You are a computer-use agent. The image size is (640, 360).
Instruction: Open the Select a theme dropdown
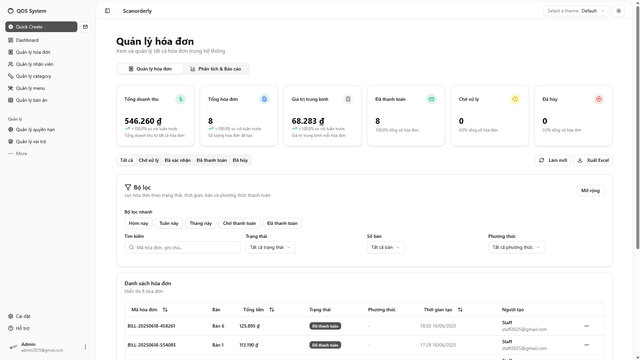(x=576, y=11)
